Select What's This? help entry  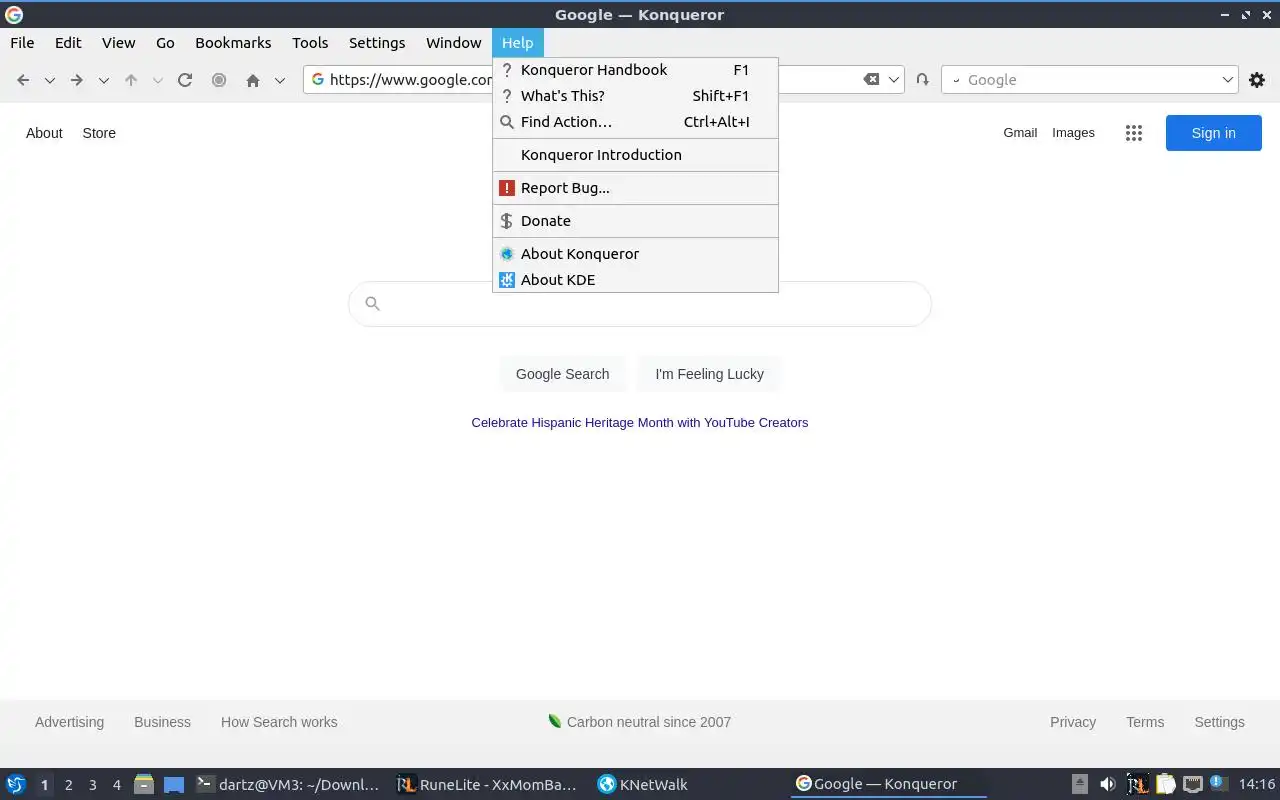tap(635, 96)
